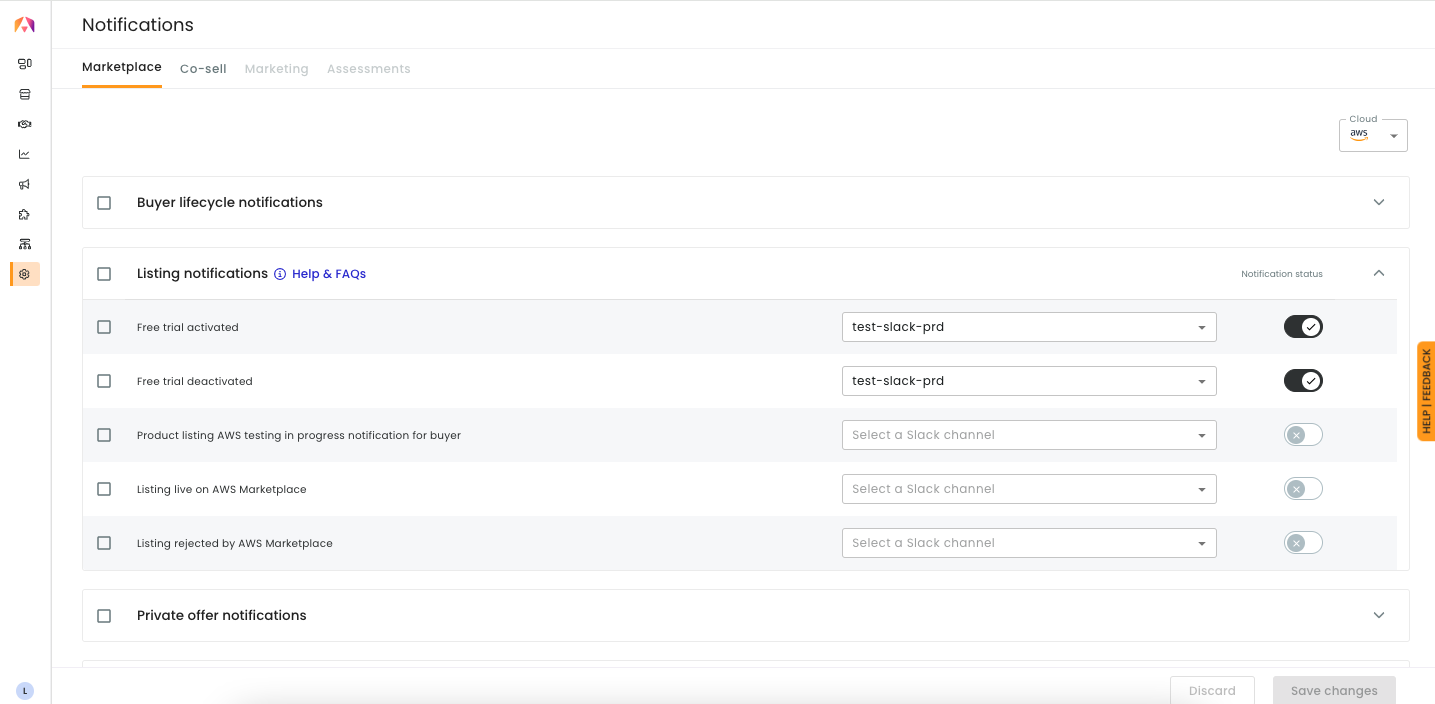Click the hierarchy org chart sidebar icon

(25, 244)
